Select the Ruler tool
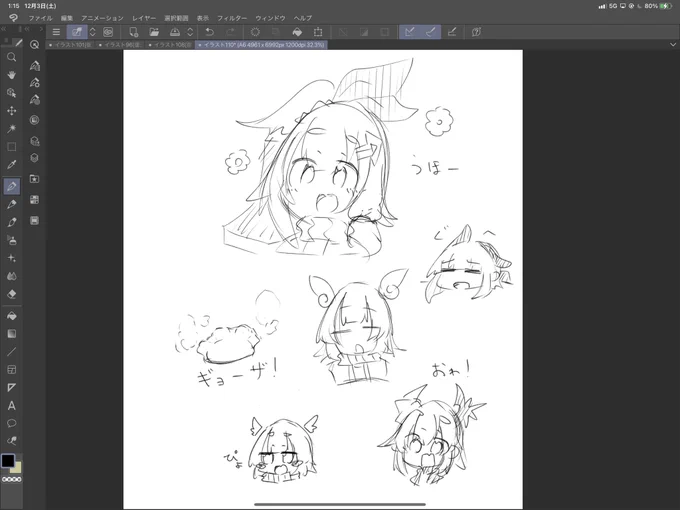 click(12, 387)
